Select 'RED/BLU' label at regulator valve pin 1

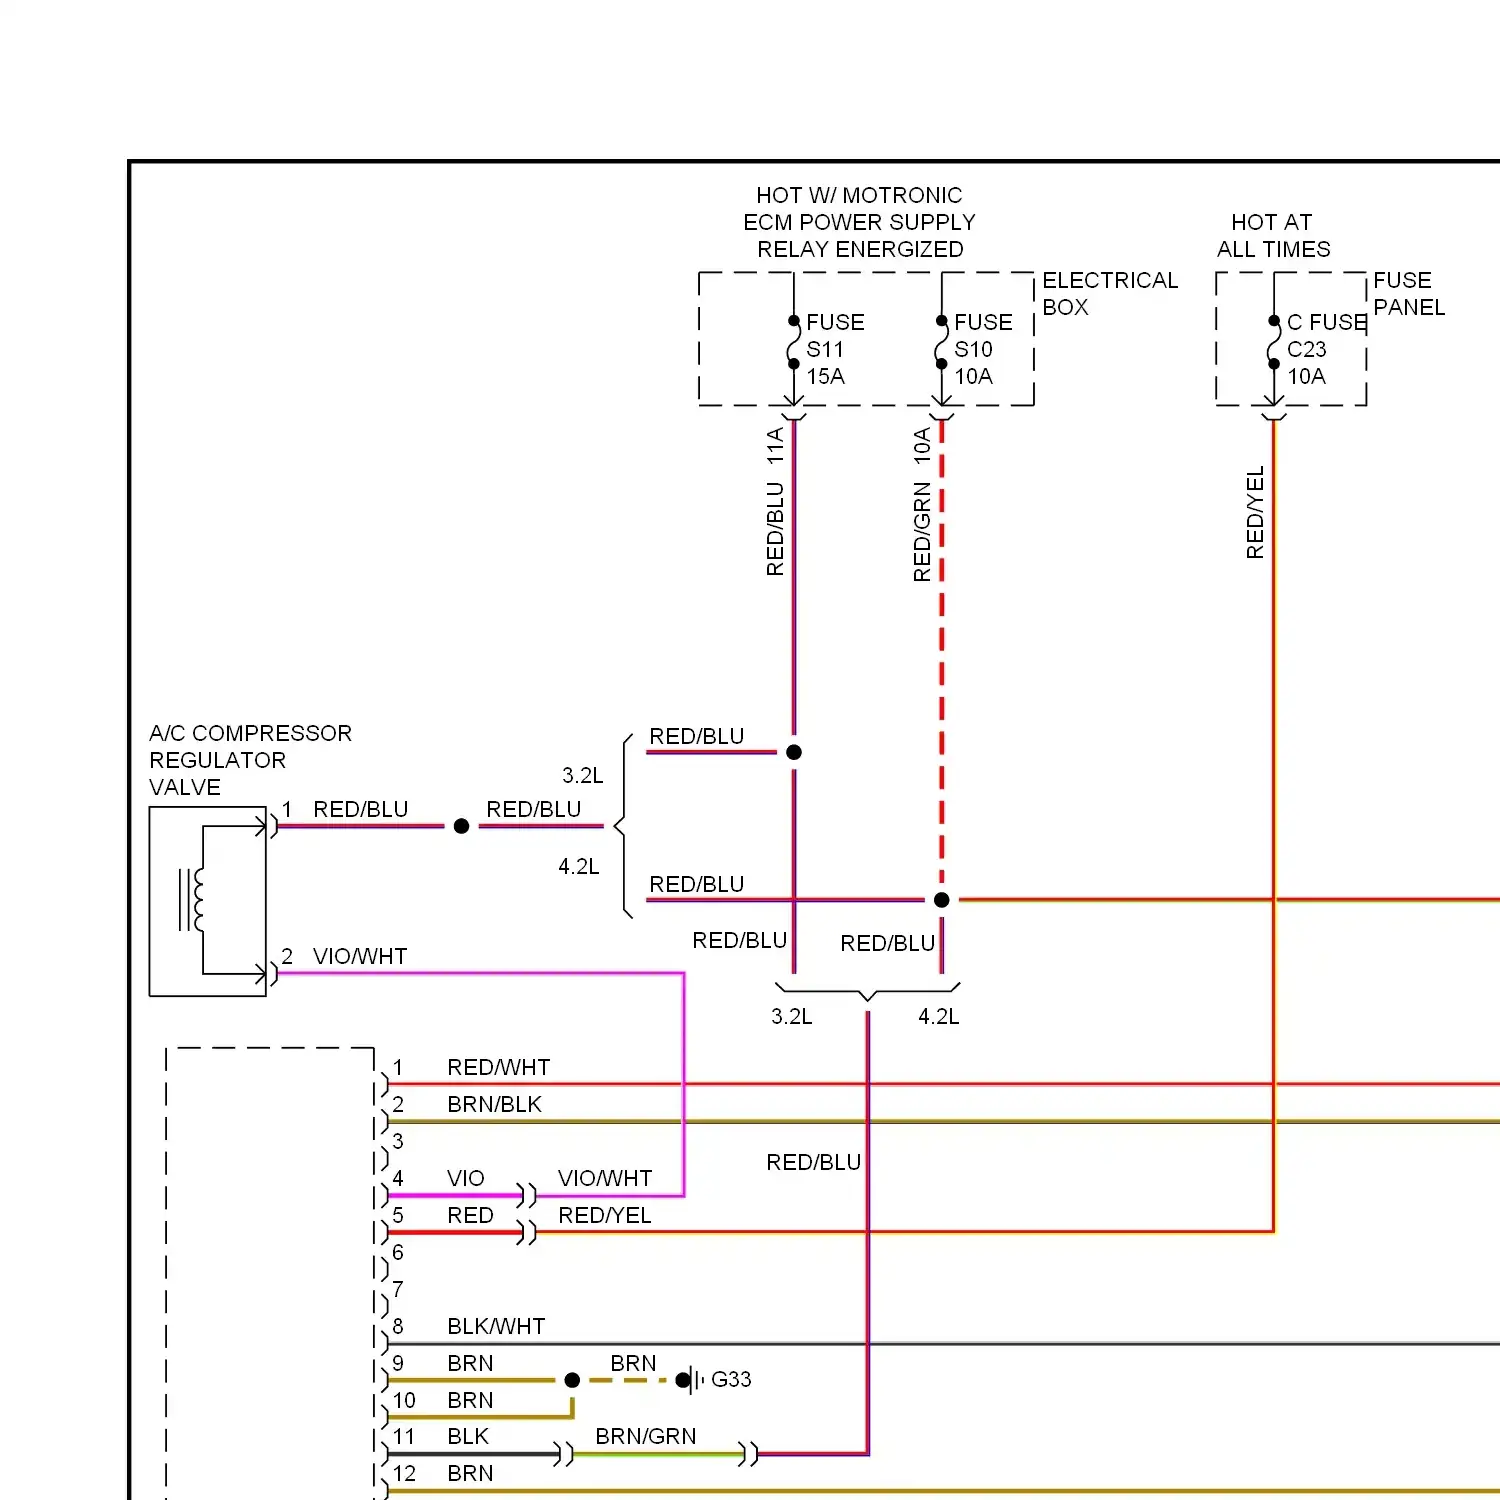[361, 809]
